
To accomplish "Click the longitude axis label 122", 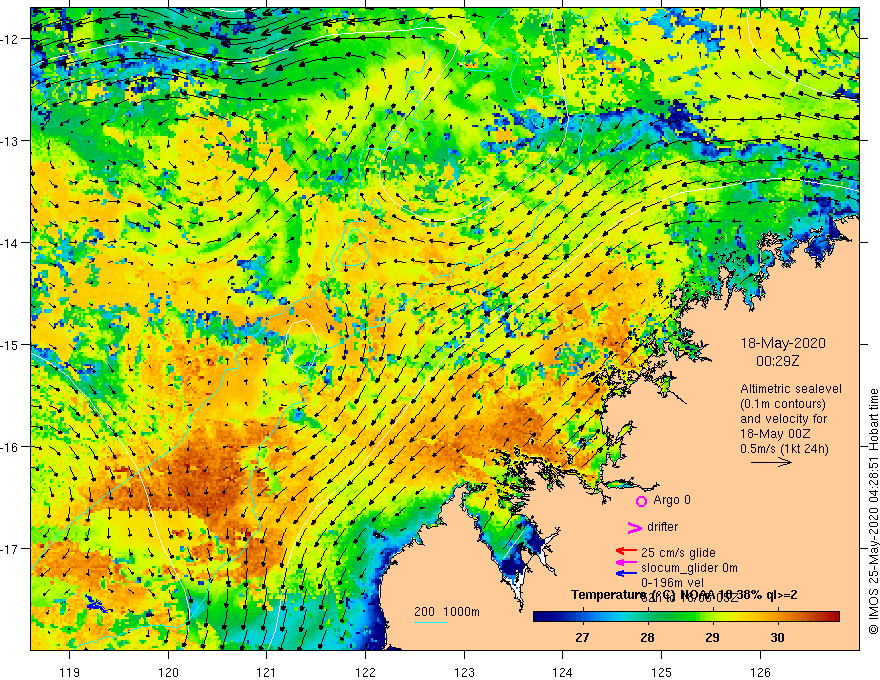I will point(365,672).
